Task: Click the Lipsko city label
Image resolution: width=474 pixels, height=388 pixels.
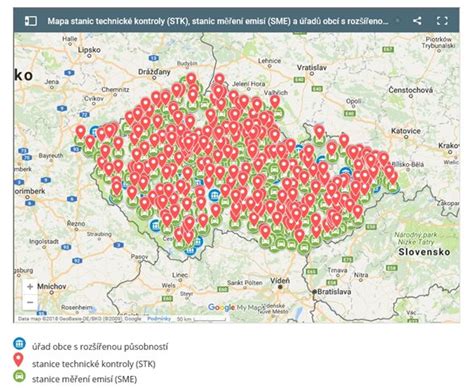Action: click(x=89, y=50)
